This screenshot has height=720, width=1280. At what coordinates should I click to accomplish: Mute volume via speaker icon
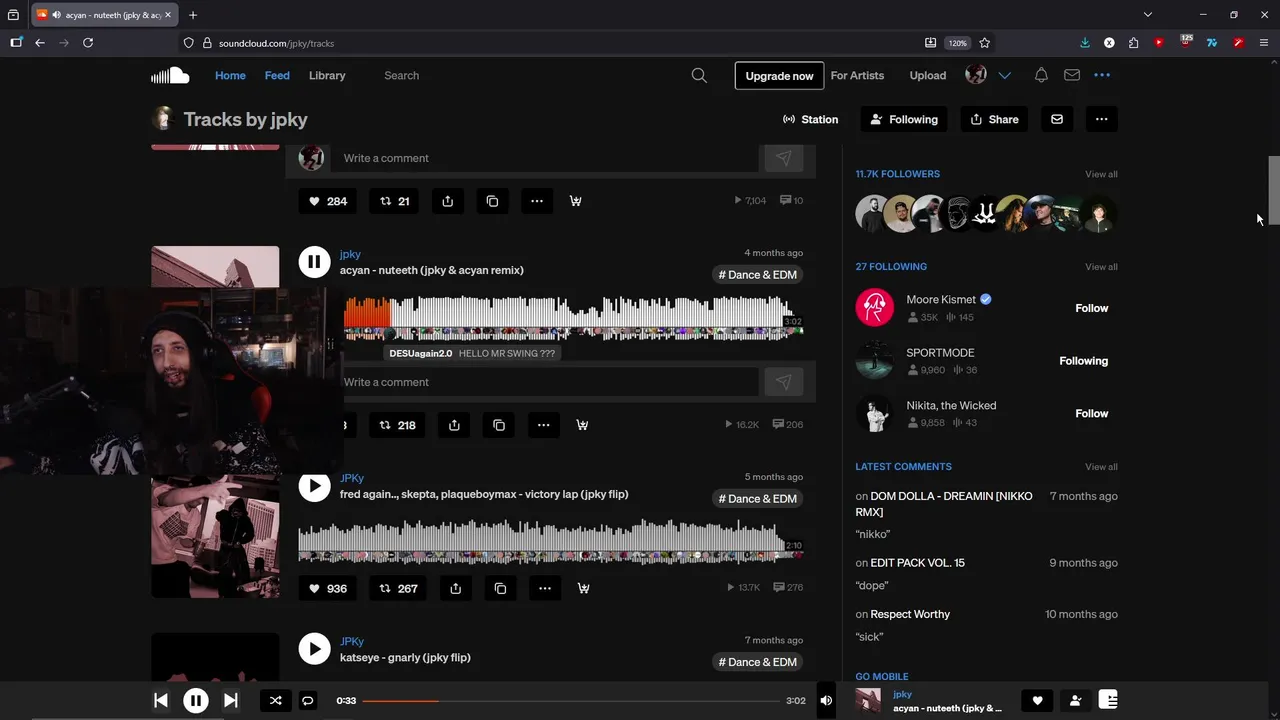826,700
